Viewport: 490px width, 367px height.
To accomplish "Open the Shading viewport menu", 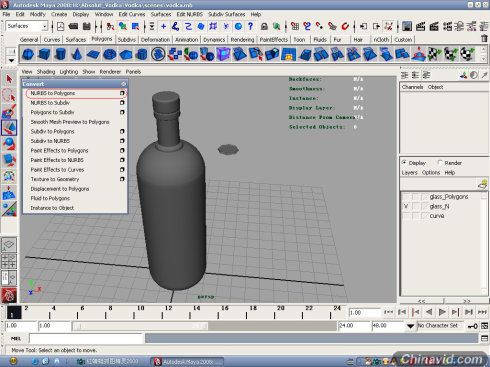I will click(x=46, y=72).
